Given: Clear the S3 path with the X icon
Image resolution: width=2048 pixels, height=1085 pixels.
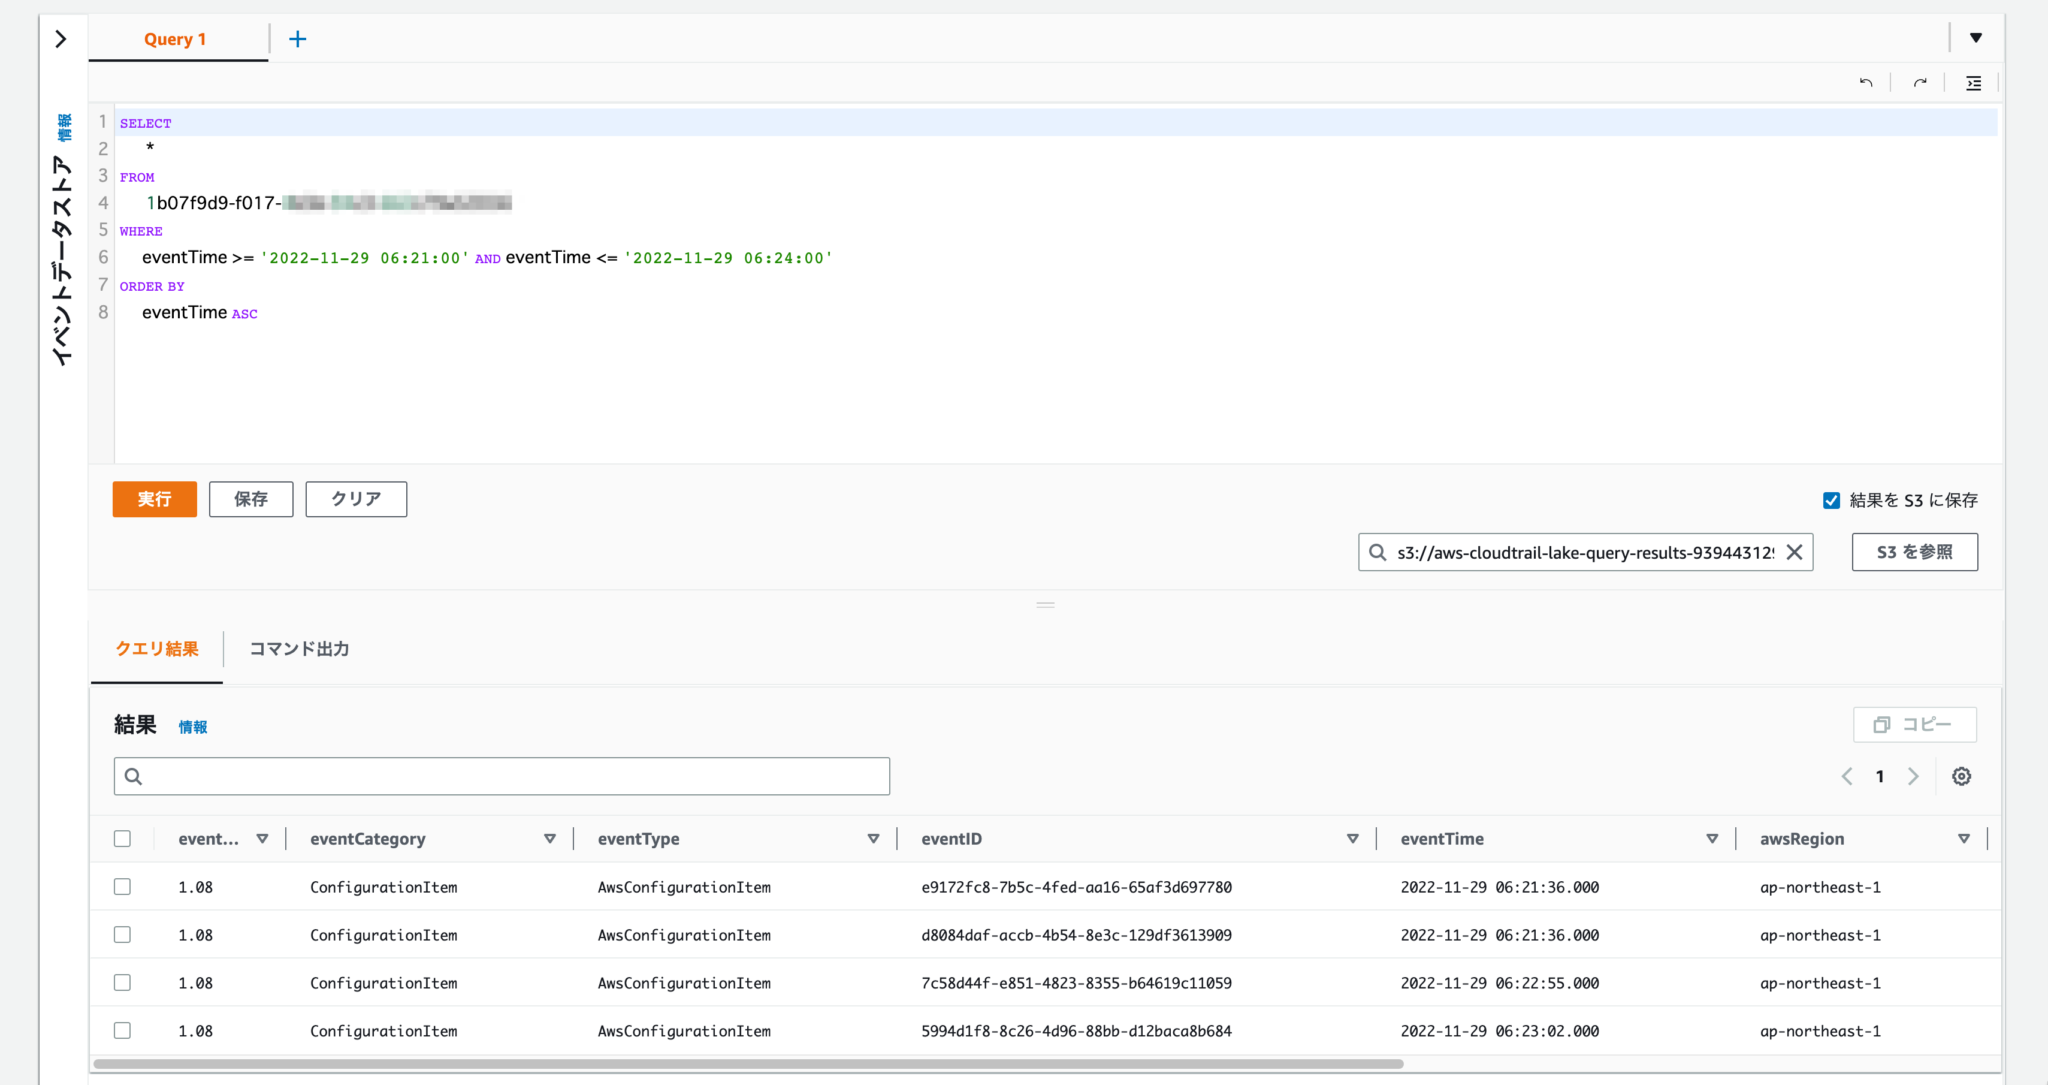Looking at the screenshot, I should tap(1795, 552).
